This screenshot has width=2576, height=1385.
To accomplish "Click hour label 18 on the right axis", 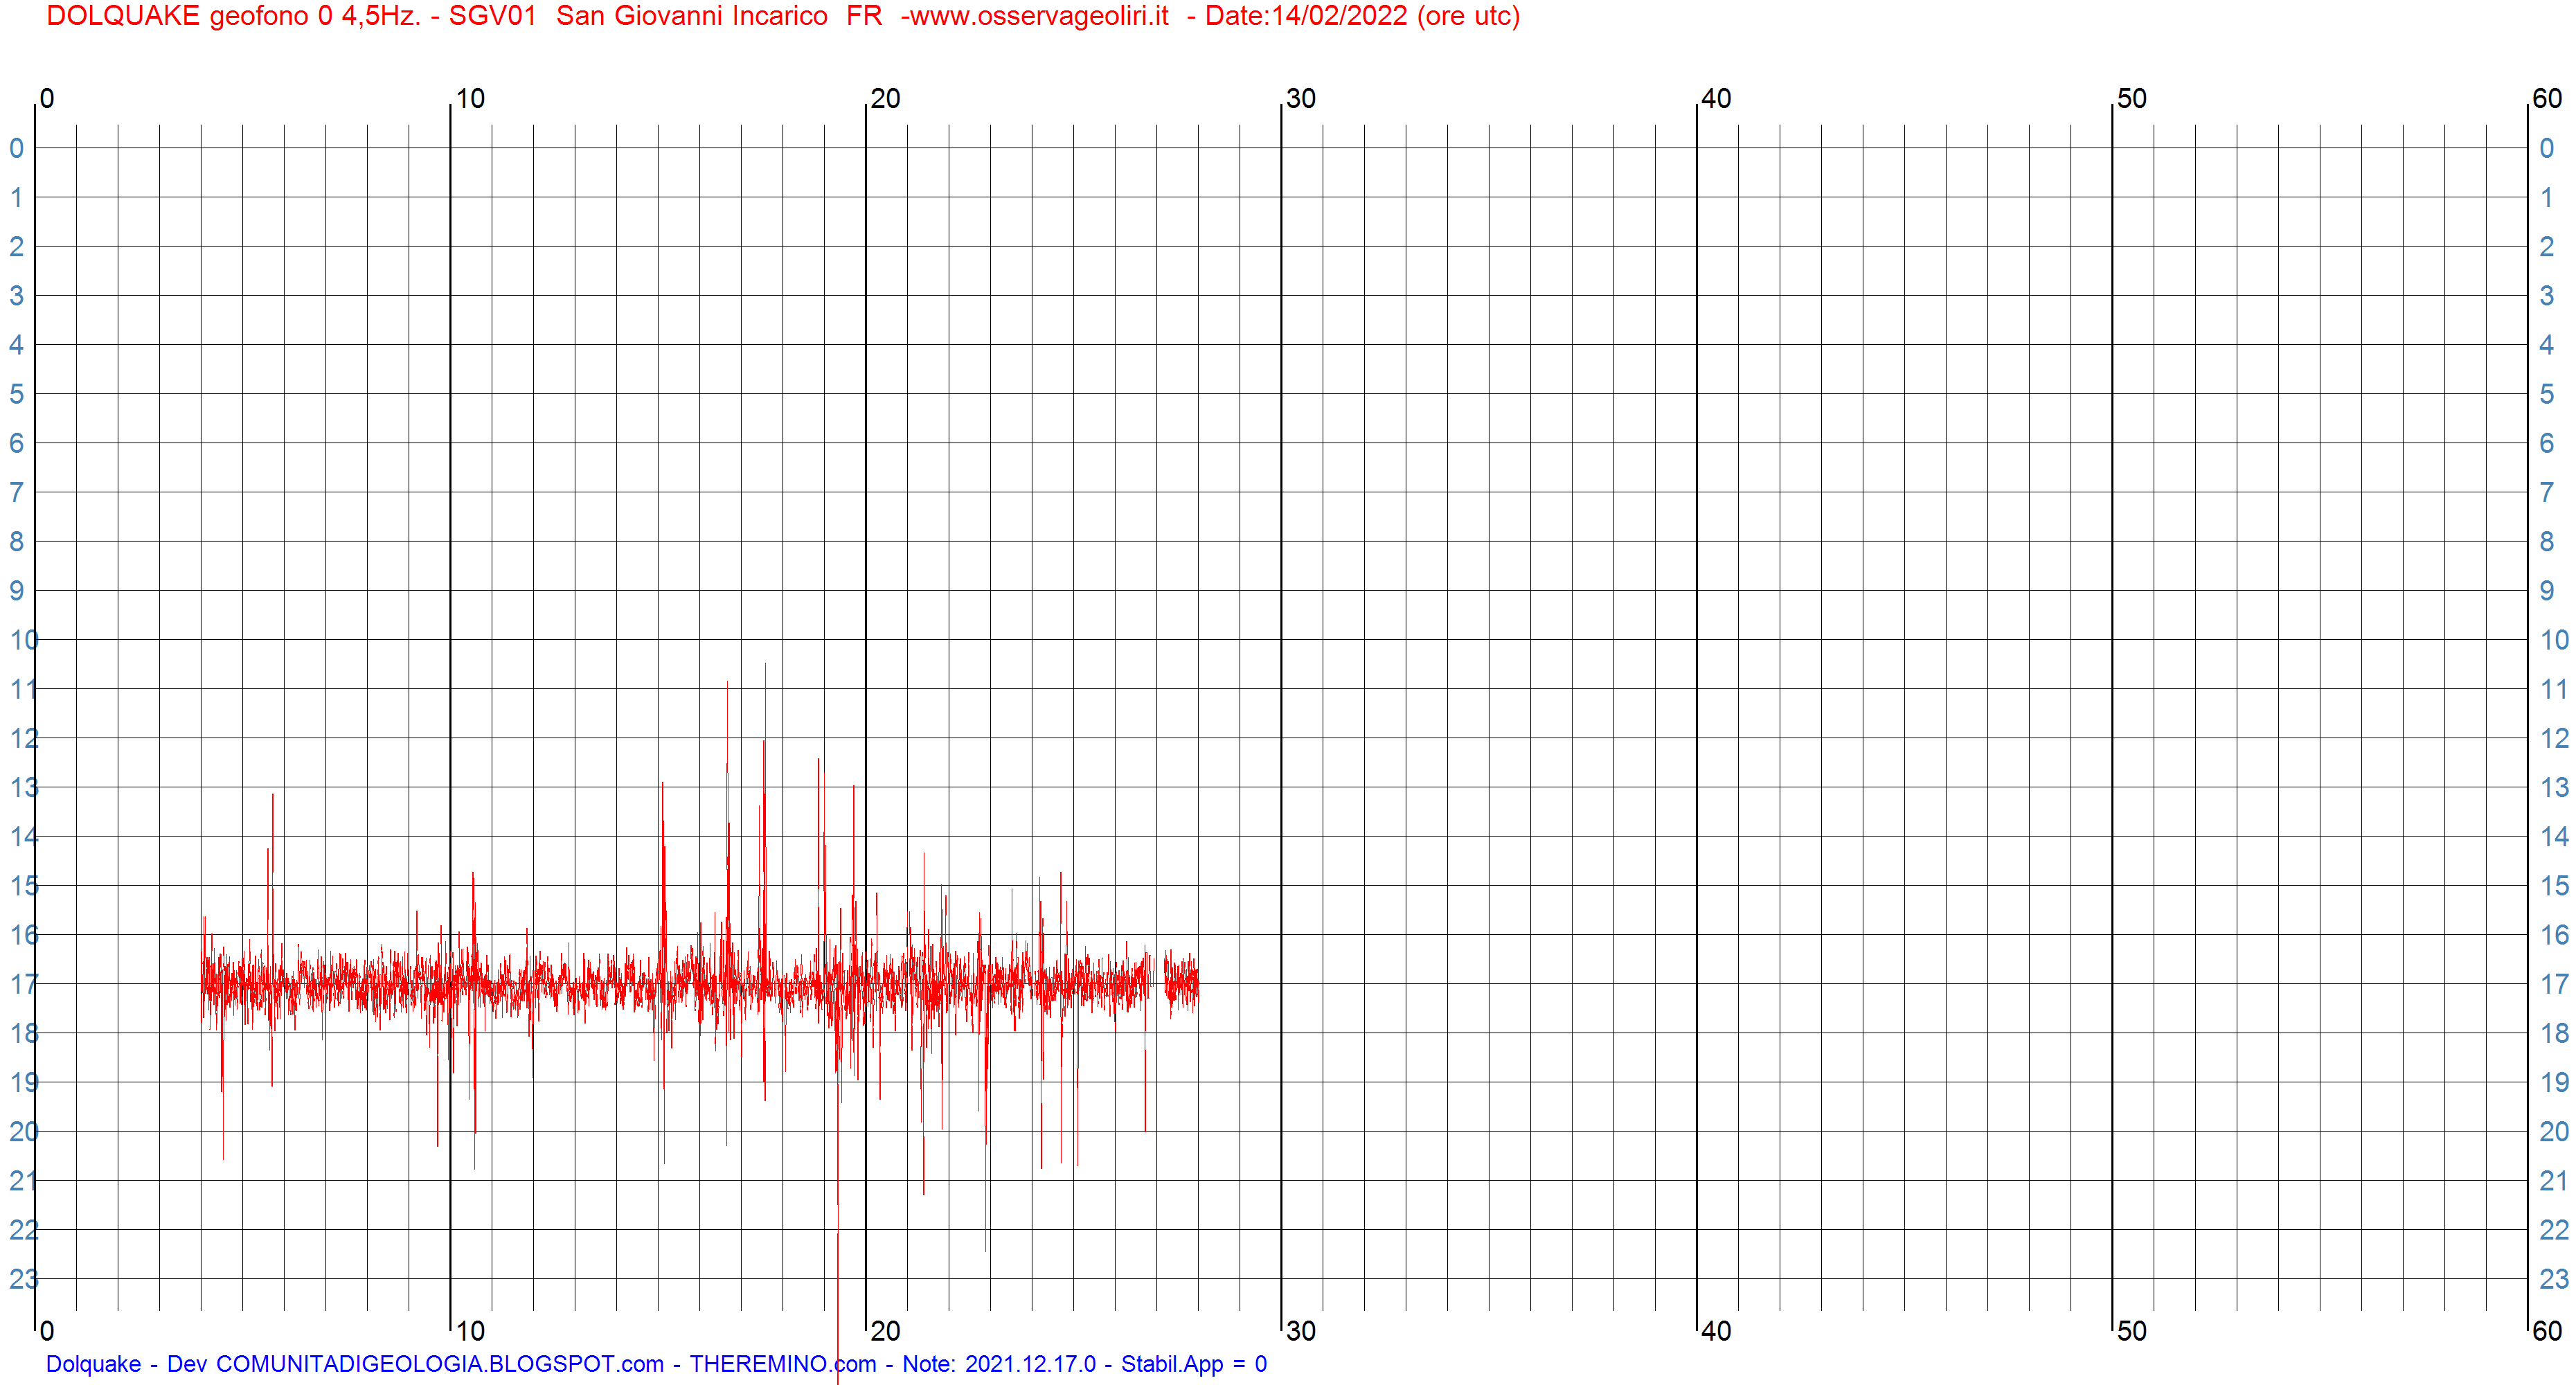I will (x=2554, y=1033).
